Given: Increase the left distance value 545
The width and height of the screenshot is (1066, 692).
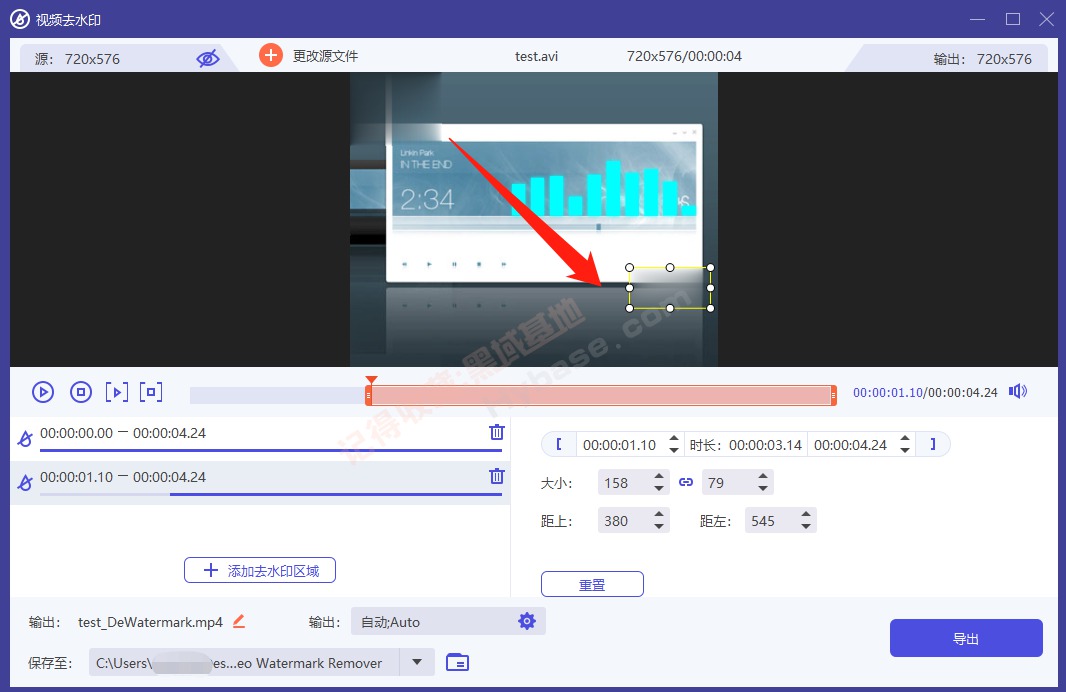Looking at the screenshot, I should (806, 515).
